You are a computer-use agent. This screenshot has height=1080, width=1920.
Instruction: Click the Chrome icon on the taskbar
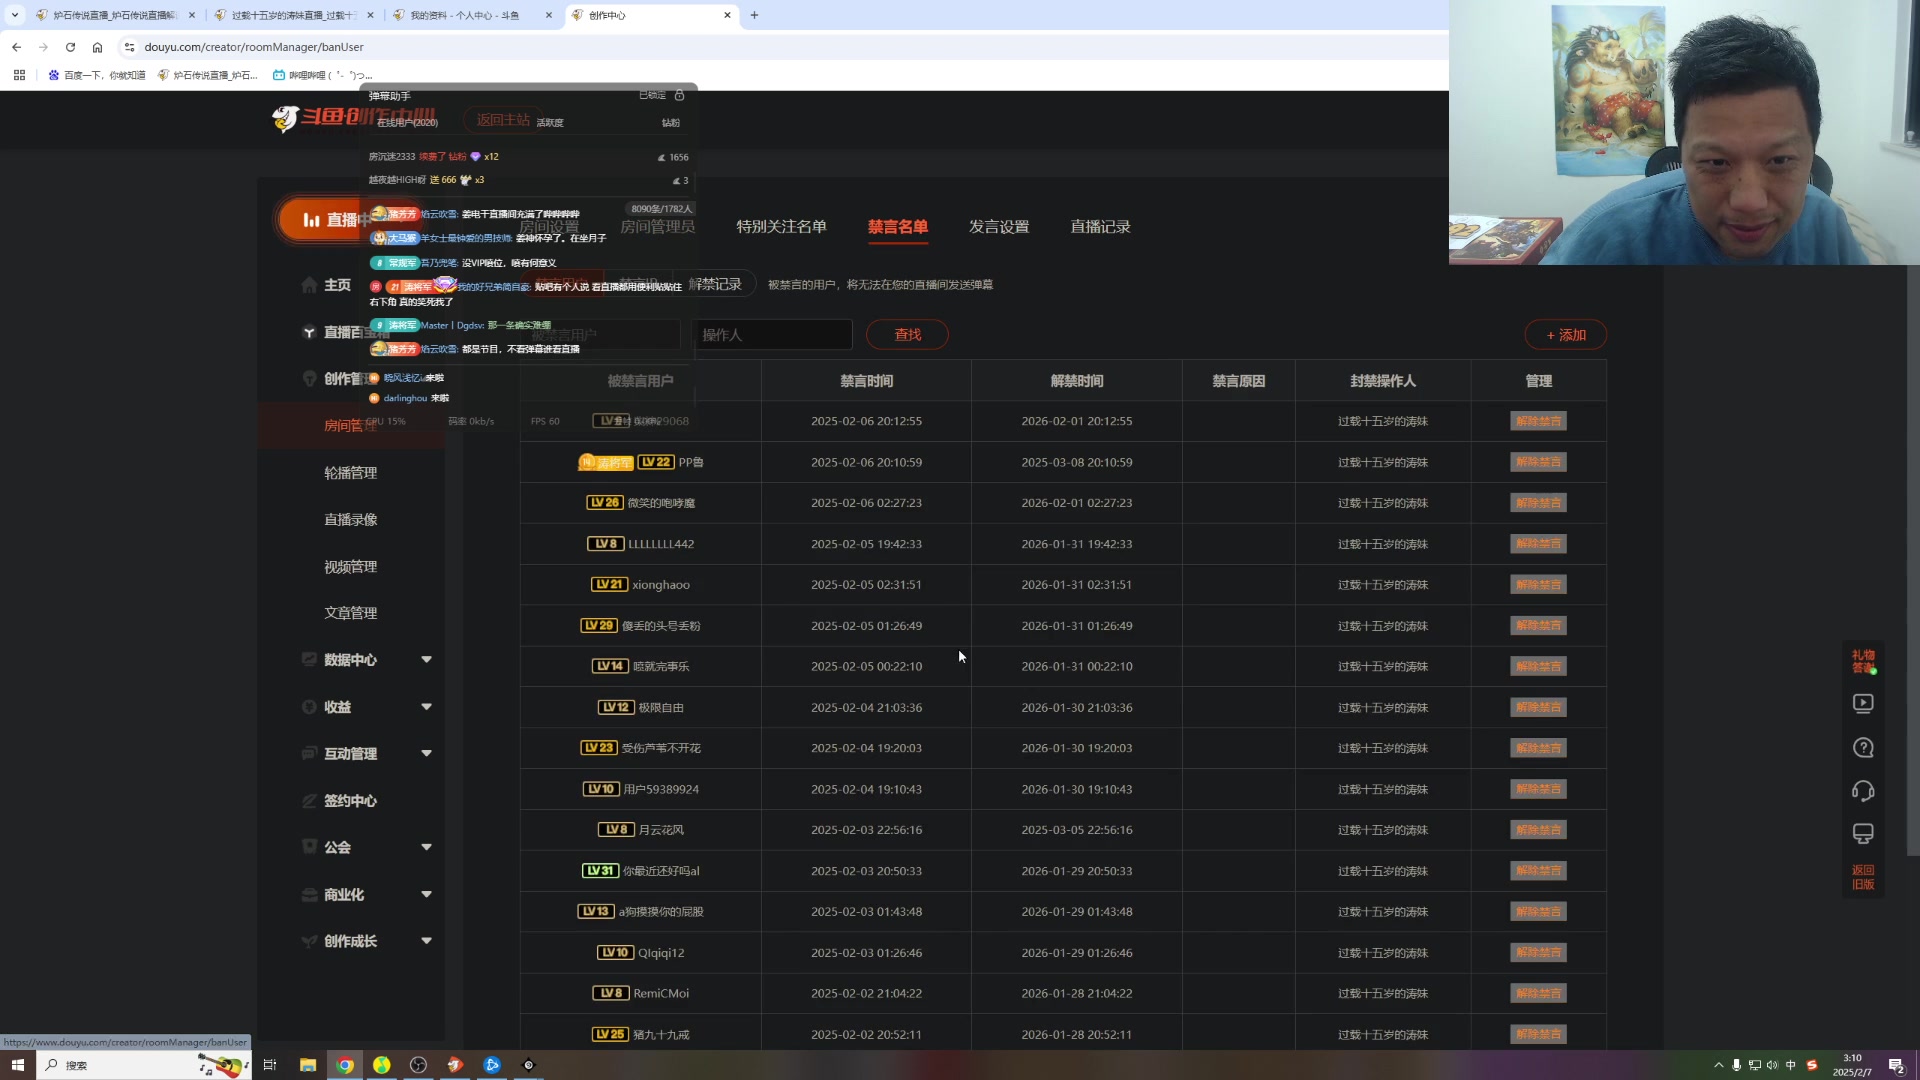[x=345, y=1065]
